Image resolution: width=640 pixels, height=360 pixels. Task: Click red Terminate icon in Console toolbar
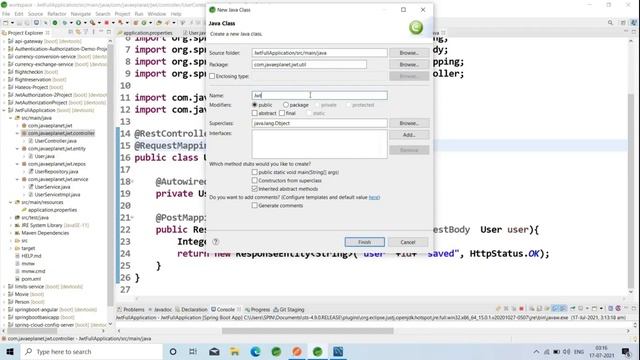pyautogui.click(x=521, y=309)
